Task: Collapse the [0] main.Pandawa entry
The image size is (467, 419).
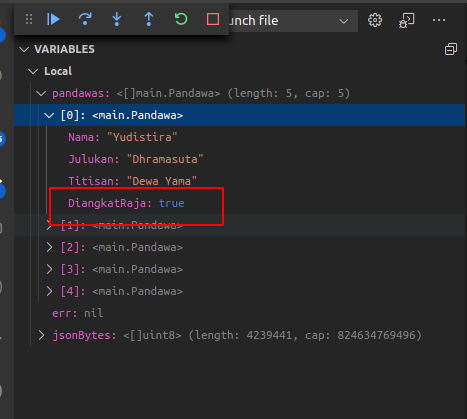Action: click(49, 115)
